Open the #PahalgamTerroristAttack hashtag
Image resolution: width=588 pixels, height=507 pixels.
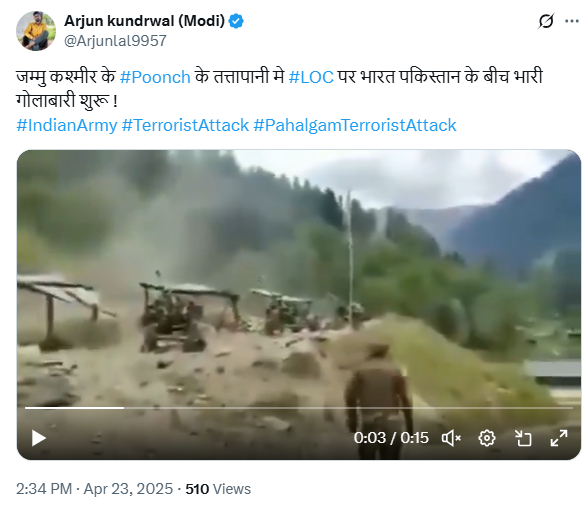[x=355, y=125]
